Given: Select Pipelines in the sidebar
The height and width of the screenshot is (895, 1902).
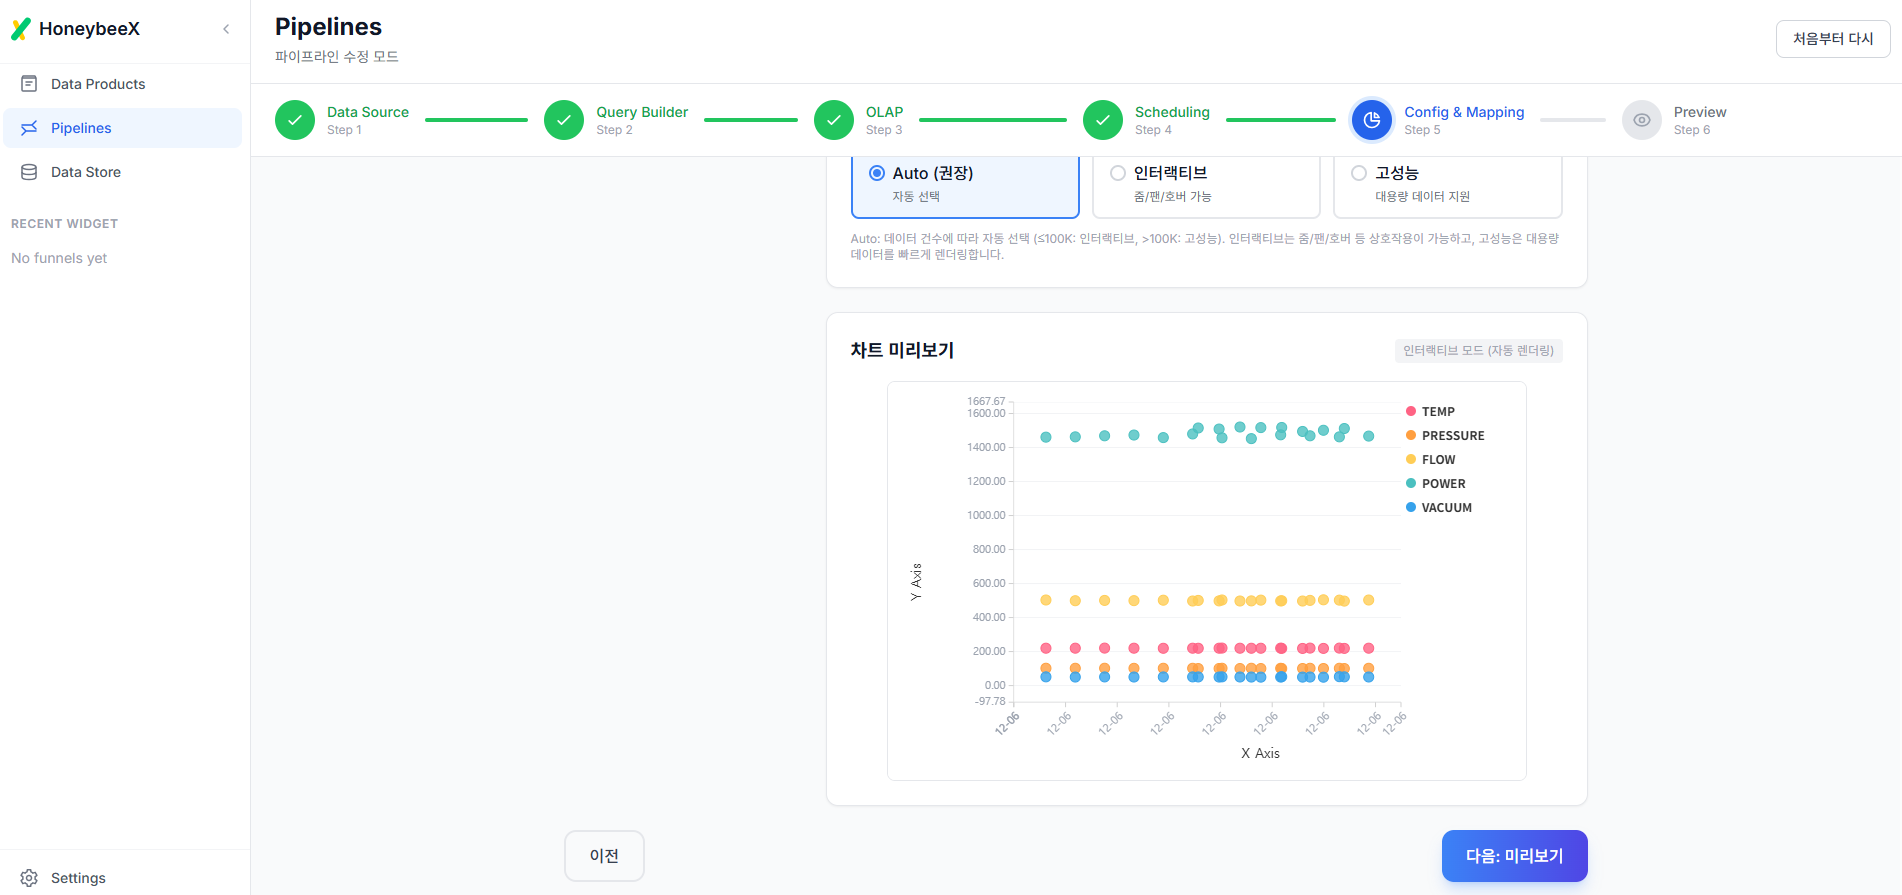Looking at the screenshot, I should [x=123, y=128].
